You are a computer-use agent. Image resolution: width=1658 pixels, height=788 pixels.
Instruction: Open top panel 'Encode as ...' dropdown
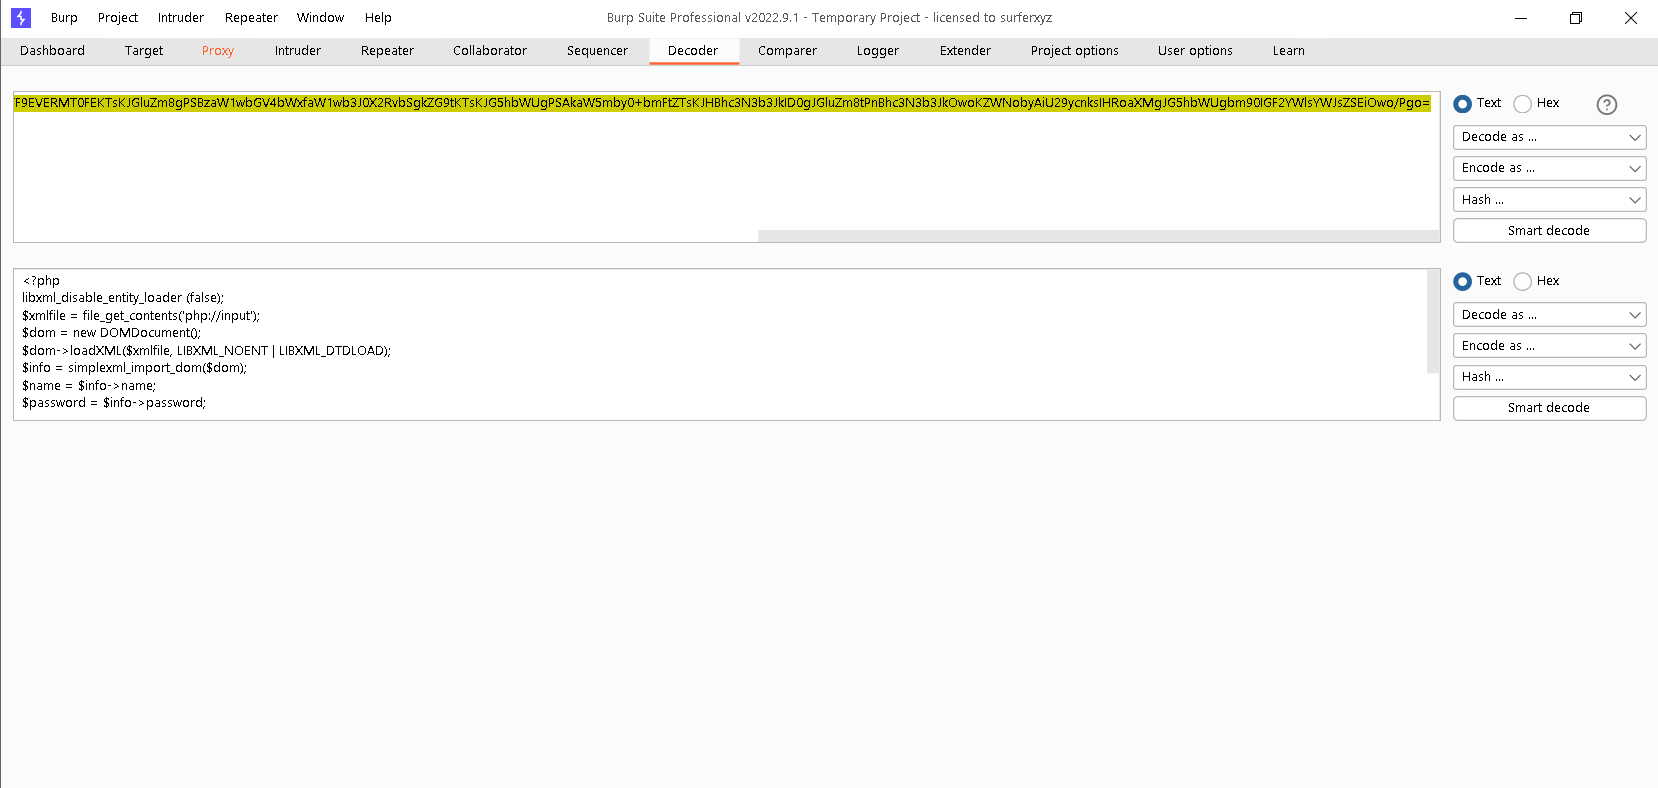click(1549, 168)
